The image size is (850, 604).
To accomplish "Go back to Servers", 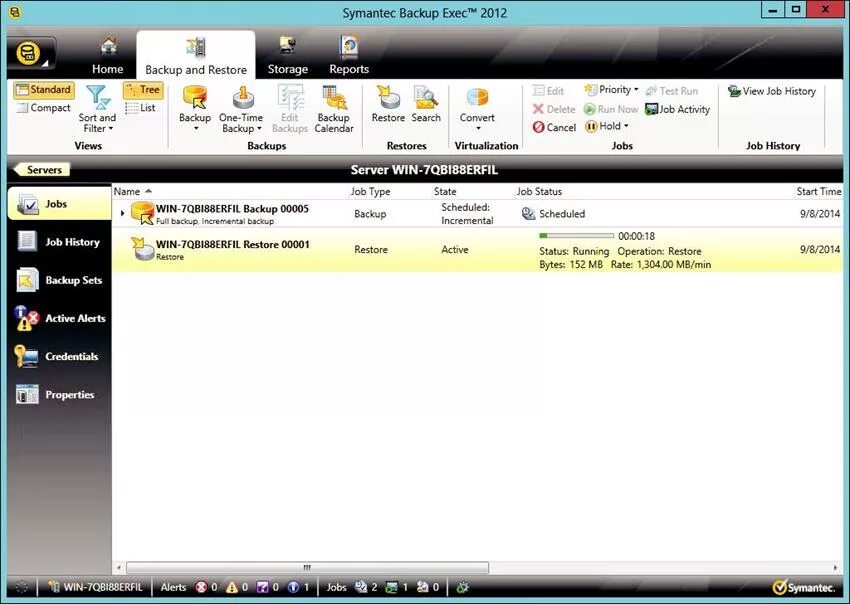I will point(41,170).
